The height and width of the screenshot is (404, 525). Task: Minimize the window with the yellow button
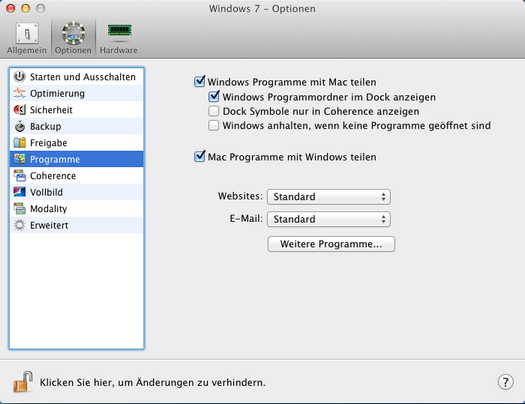pyautogui.click(x=25, y=8)
